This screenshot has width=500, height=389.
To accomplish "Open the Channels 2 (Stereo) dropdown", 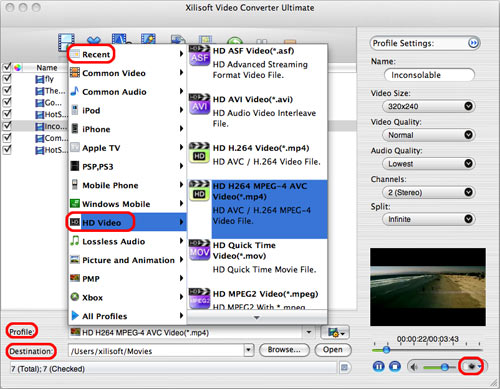I will pyautogui.click(x=429, y=192).
